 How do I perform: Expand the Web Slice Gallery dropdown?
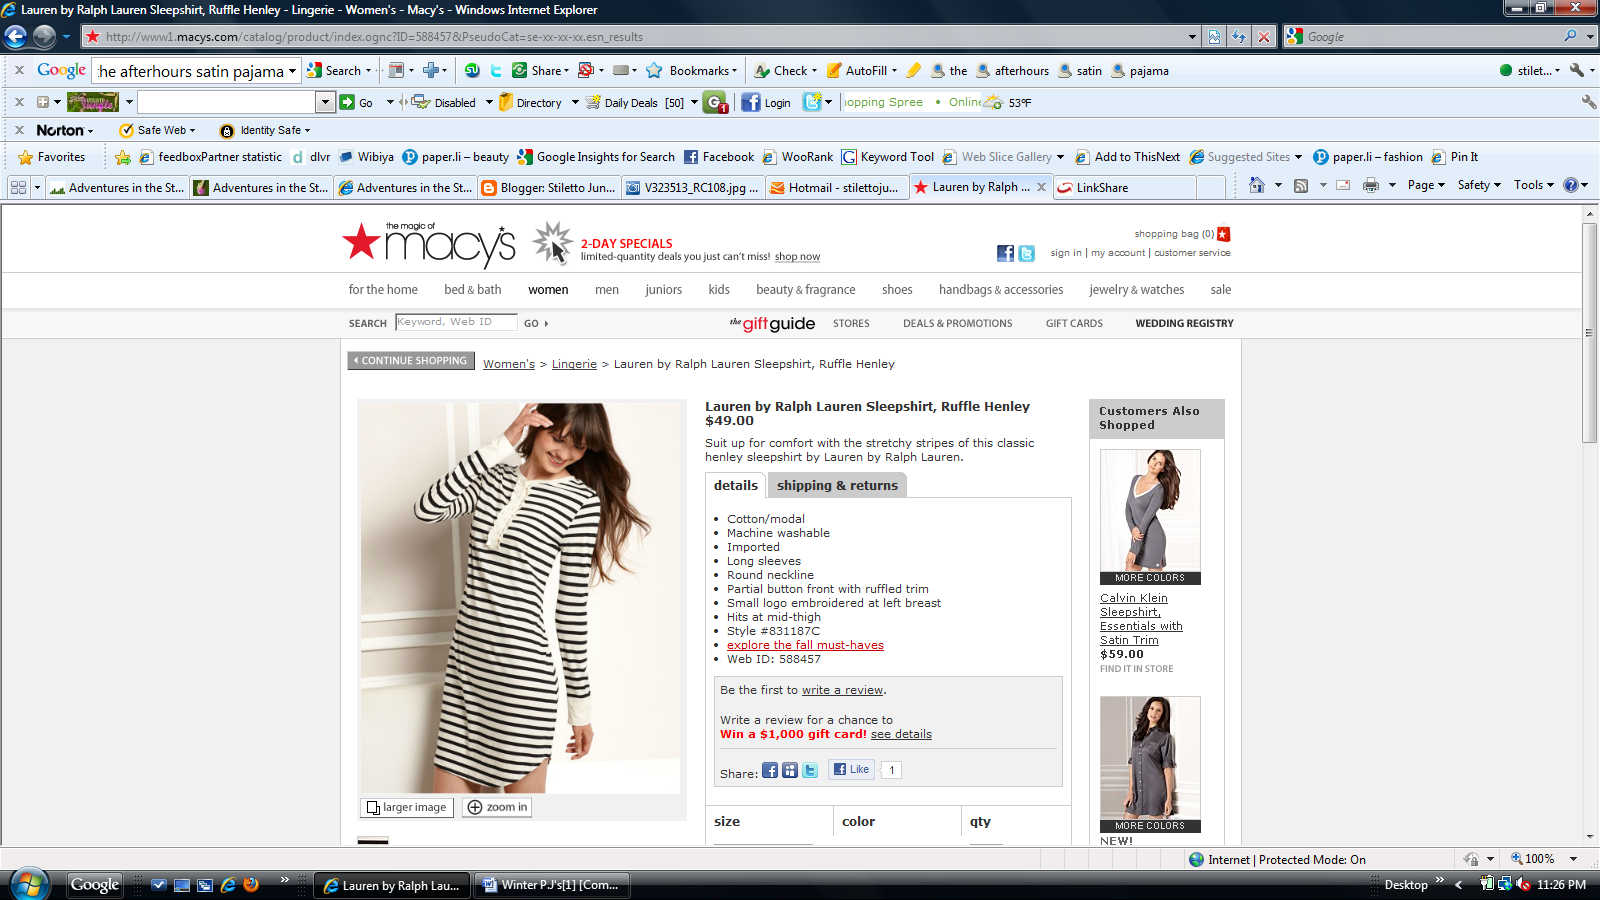[x=1060, y=157]
